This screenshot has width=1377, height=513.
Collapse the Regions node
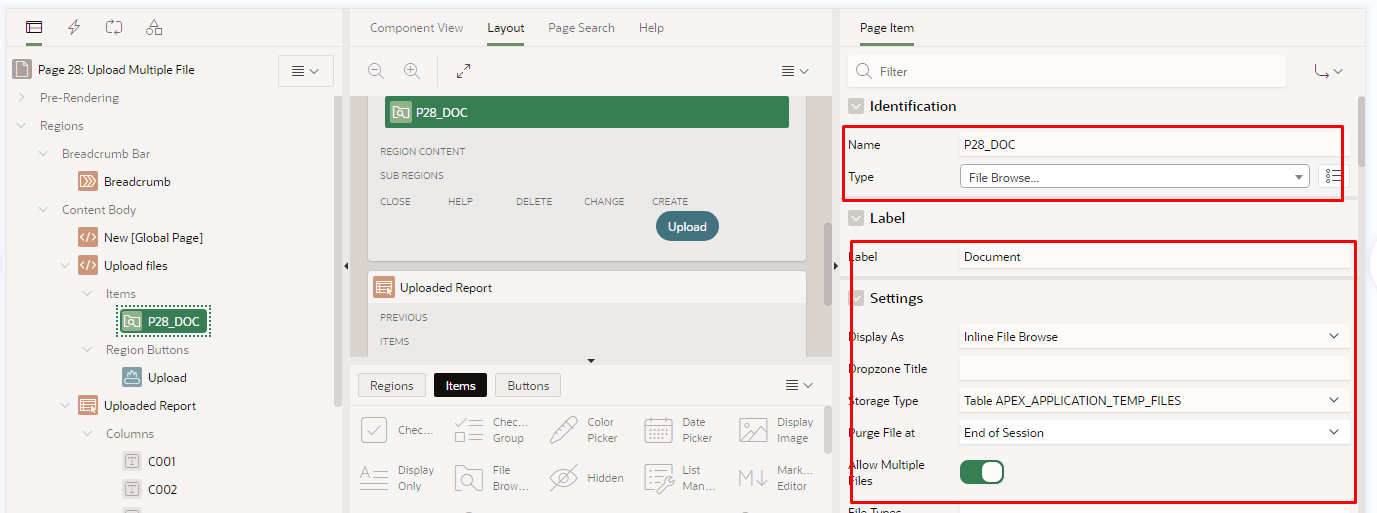[x=22, y=126]
